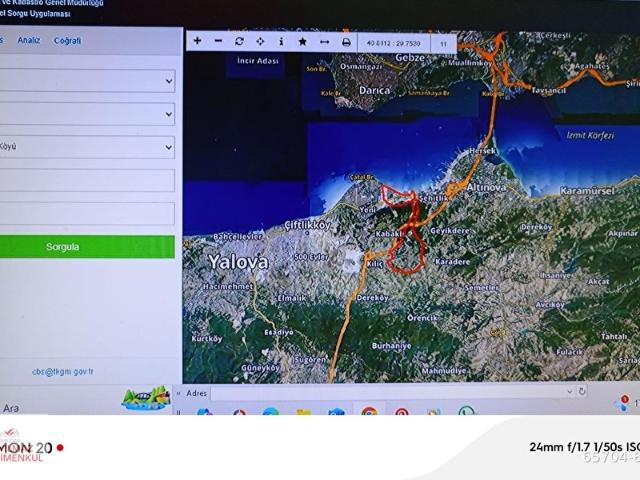Open the first dropdown in query panel
640x480 pixels.
click(x=86, y=81)
